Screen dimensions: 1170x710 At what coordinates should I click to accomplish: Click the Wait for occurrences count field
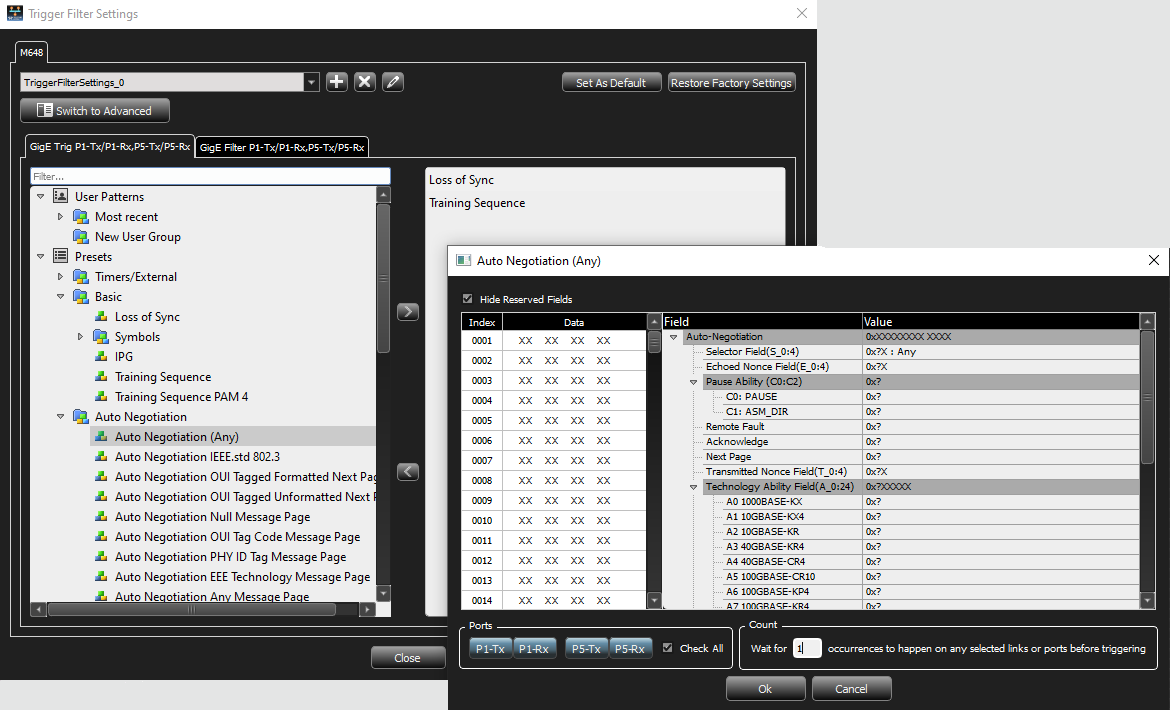coord(807,648)
